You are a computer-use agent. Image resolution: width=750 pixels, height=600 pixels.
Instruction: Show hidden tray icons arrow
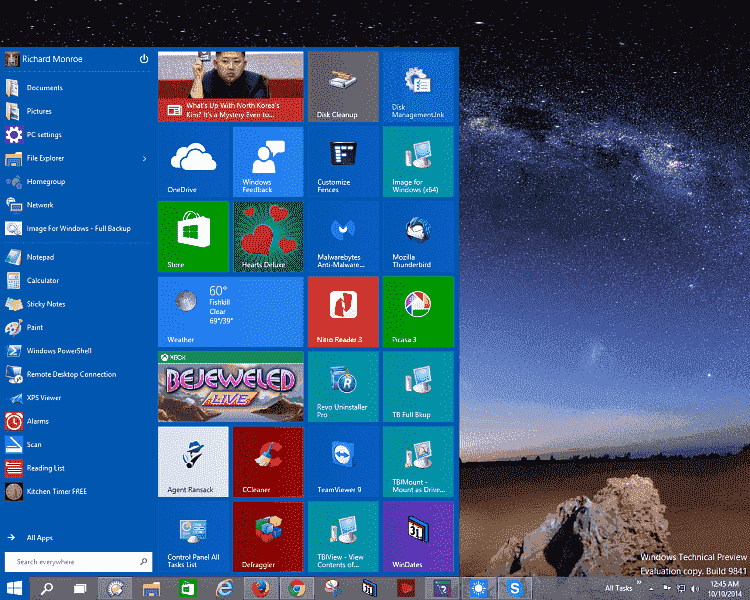651,589
